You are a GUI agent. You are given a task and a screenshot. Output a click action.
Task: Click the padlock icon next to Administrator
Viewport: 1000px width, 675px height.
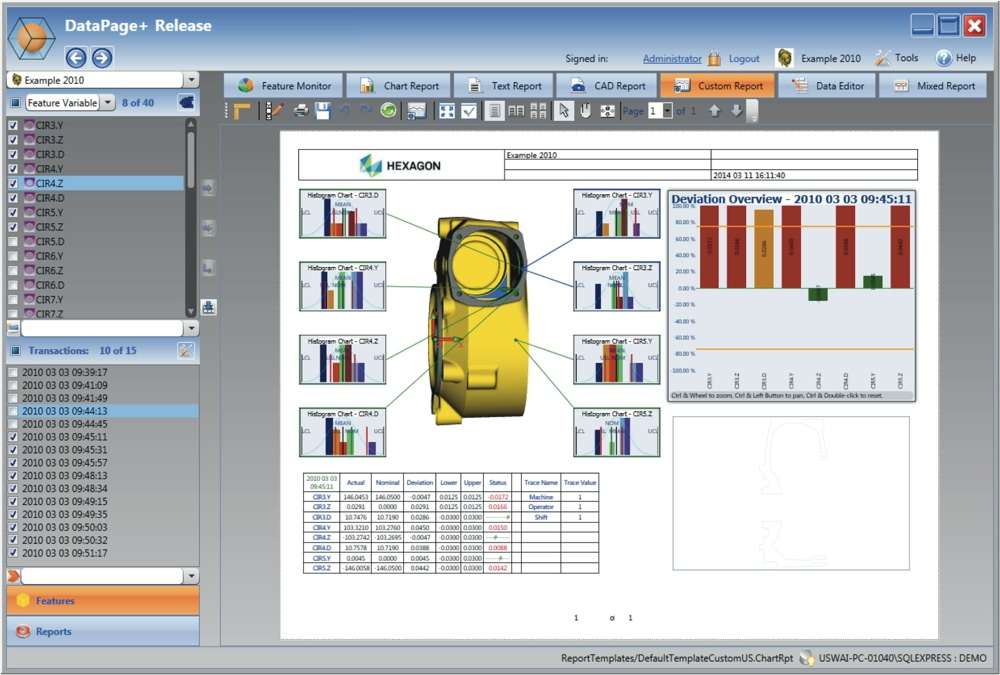click(714, 59)
